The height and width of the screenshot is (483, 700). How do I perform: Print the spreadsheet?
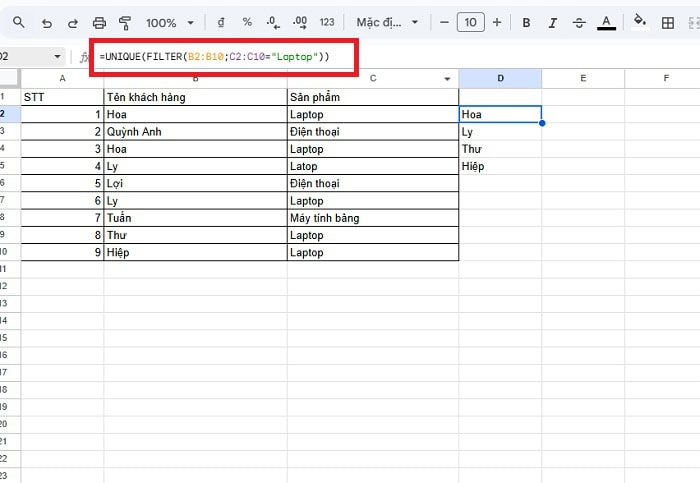99,22
